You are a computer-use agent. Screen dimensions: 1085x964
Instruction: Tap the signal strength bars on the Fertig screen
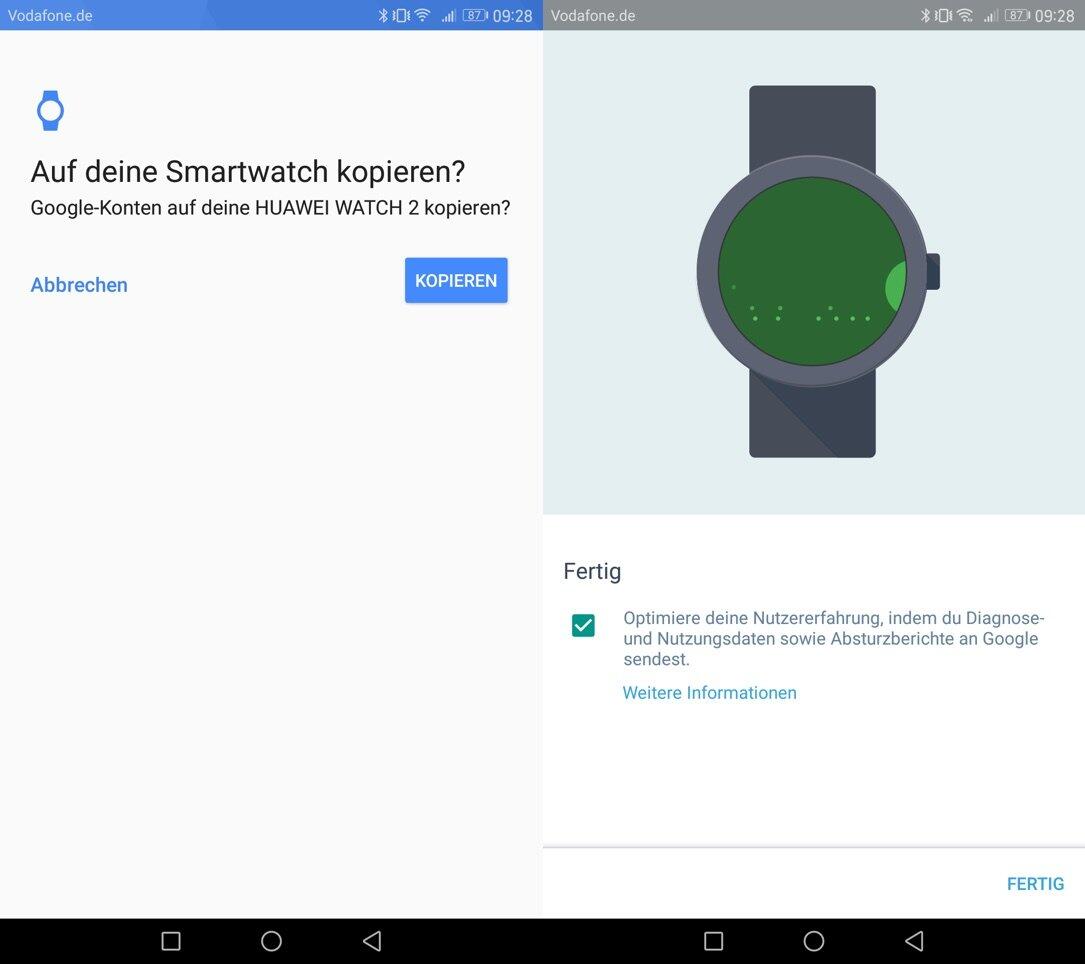(990, 16)
